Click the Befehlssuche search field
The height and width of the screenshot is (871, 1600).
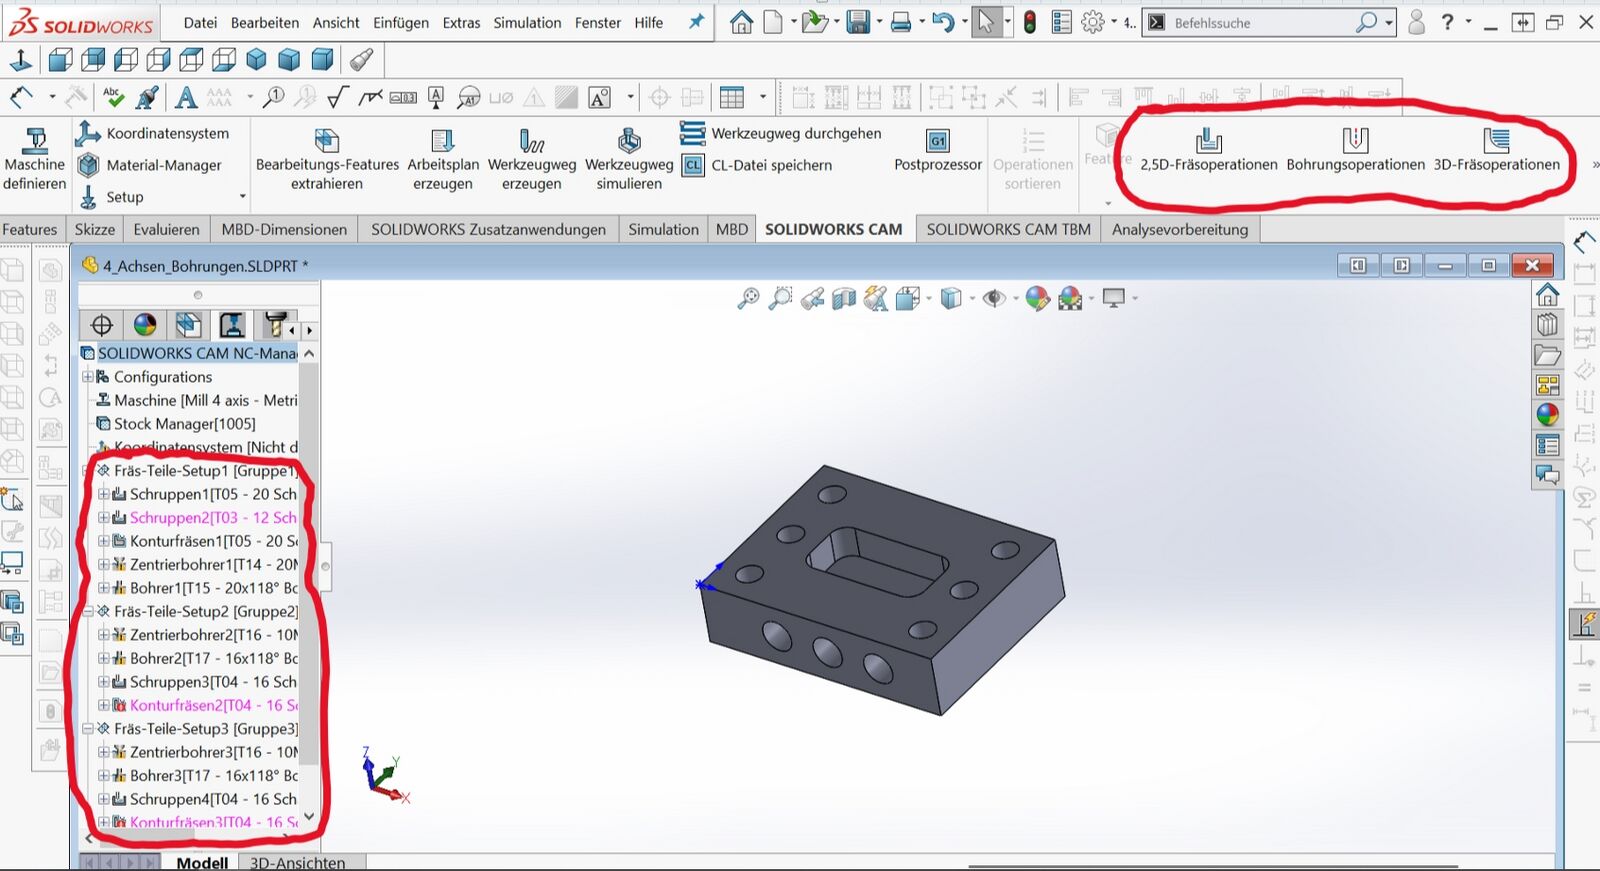click(1260, 23)
